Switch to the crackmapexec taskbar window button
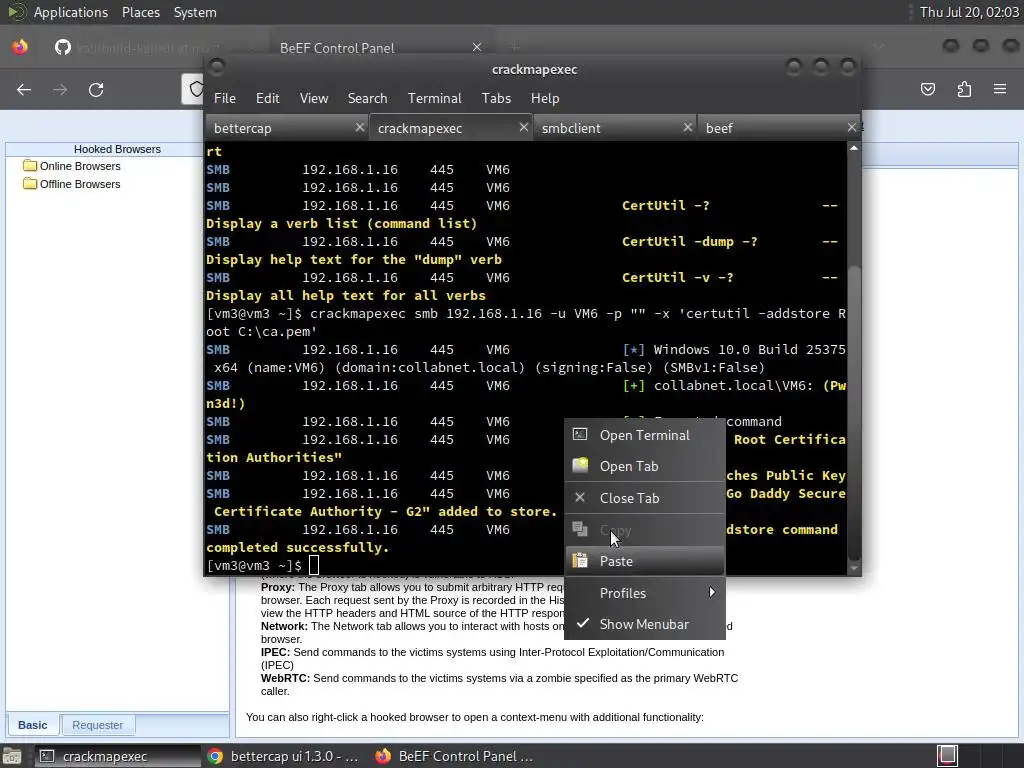This screenshot has height=768, width=1024. 117,756
